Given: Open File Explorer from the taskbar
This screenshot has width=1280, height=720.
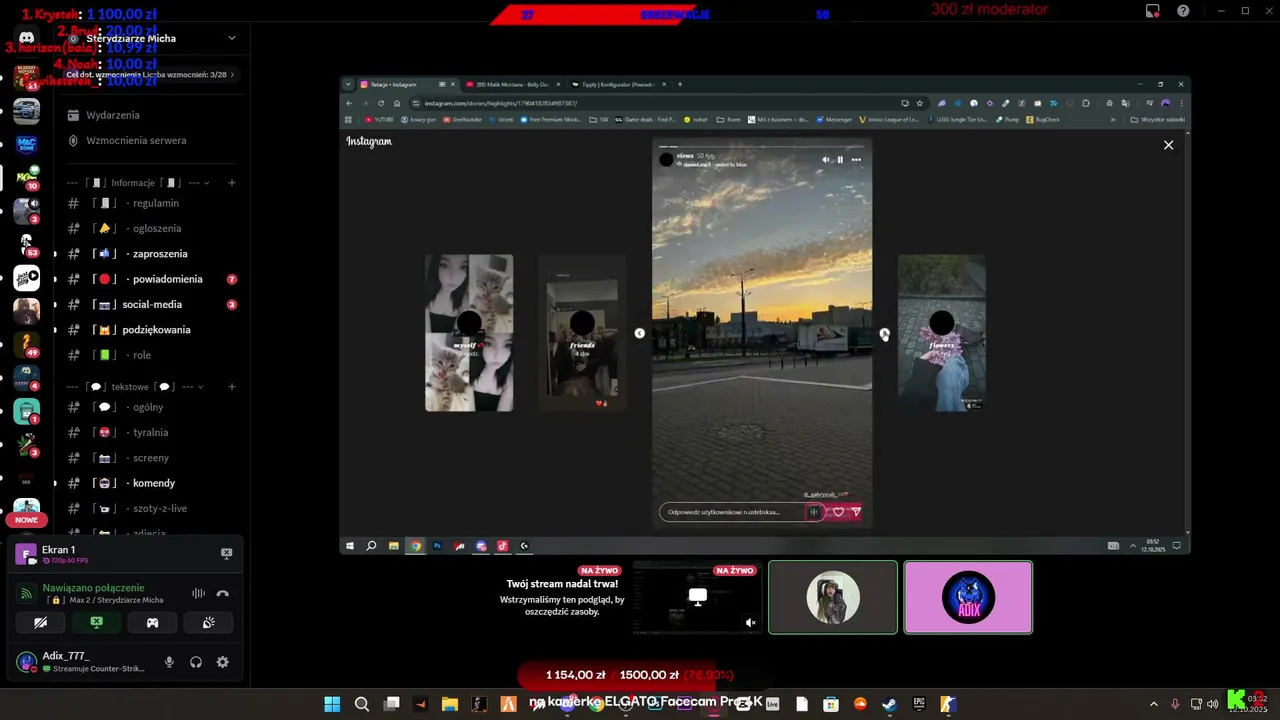Looking at the screenshot, I should coord(450,704).
